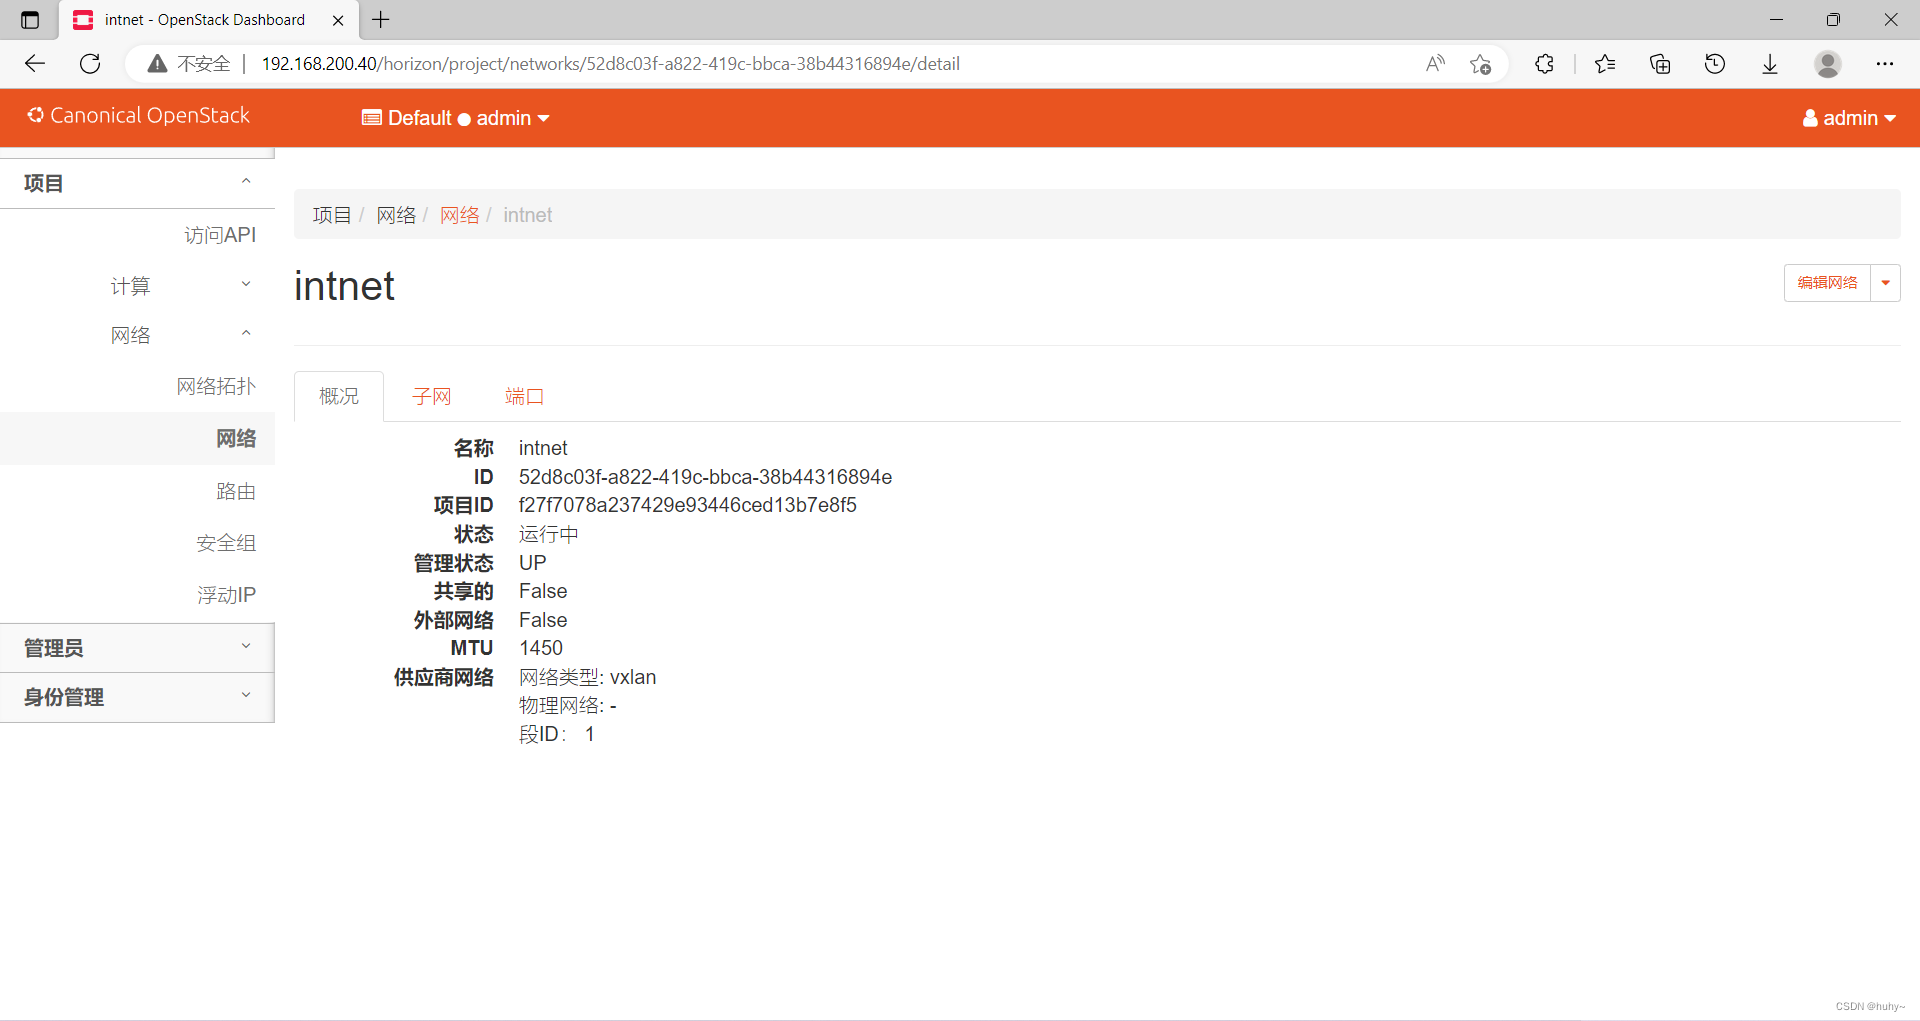
Task: Click the 网络类型: vxlan text
Action: [x=587, y=677]
